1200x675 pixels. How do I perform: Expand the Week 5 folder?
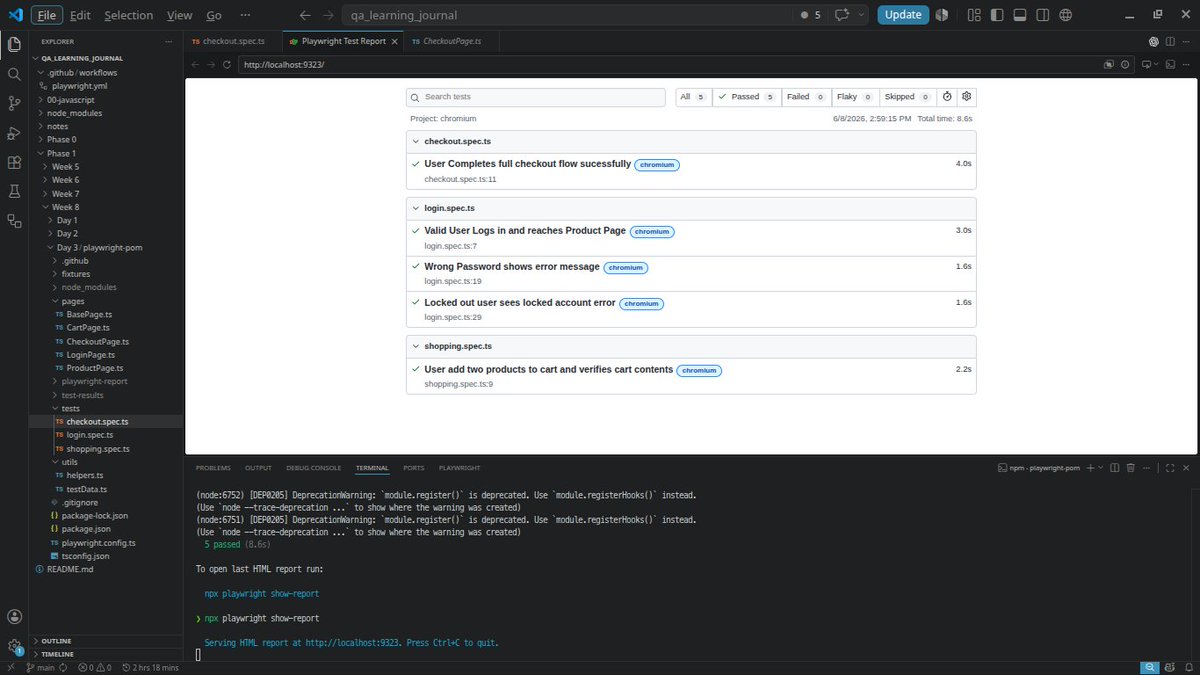[106, 167]
